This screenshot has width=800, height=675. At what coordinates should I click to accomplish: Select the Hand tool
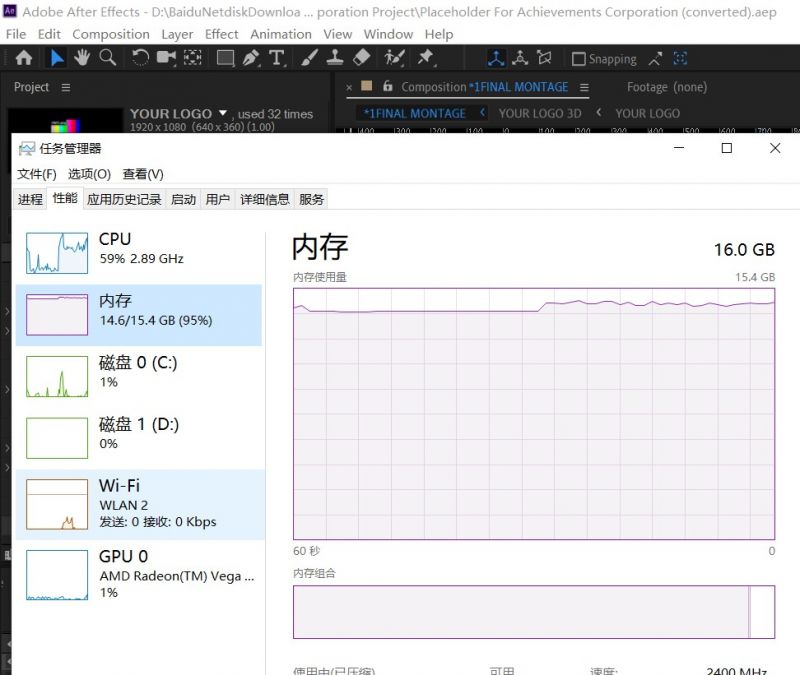click(x=82, y=58)
